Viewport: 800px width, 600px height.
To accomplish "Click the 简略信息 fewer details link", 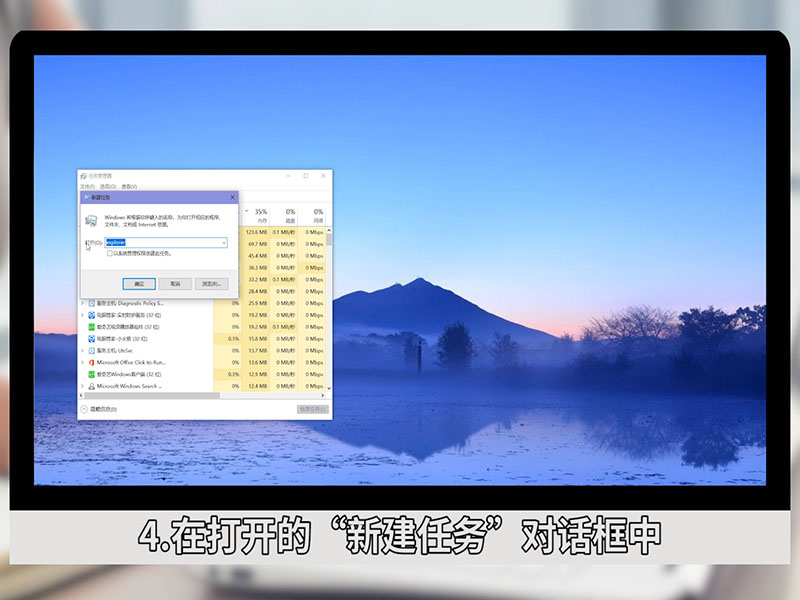I will tap(104, 409).
